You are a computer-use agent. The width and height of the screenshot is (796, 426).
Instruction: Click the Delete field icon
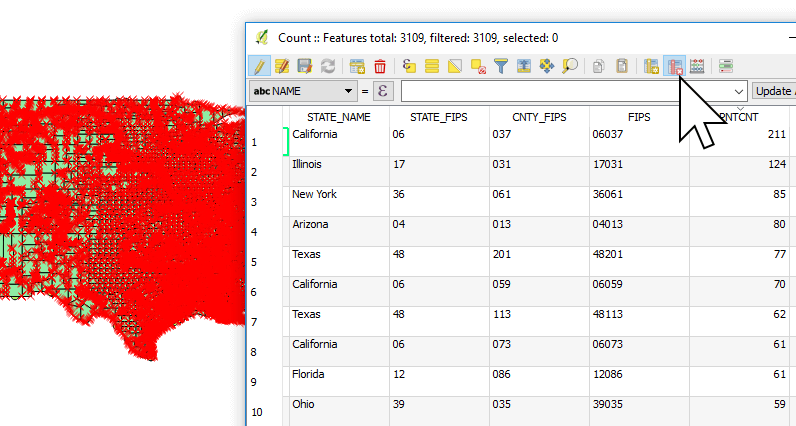click(x=675, y=66)
